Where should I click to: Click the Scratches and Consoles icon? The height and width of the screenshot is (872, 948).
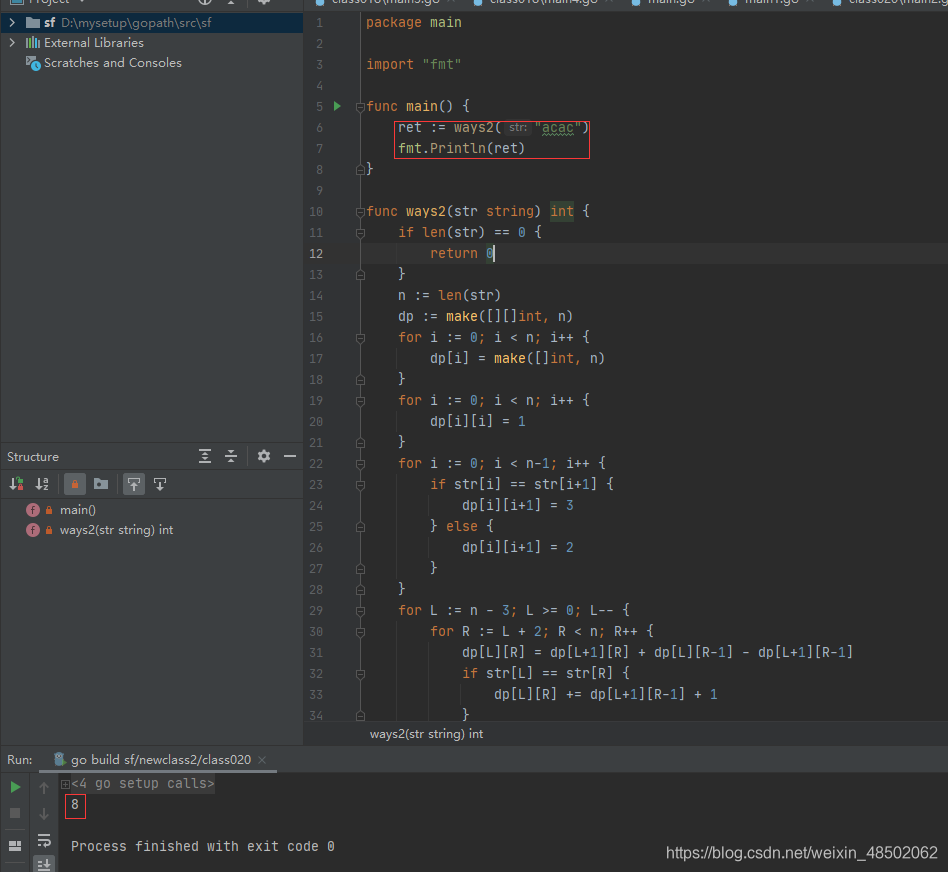pos(33,63)
